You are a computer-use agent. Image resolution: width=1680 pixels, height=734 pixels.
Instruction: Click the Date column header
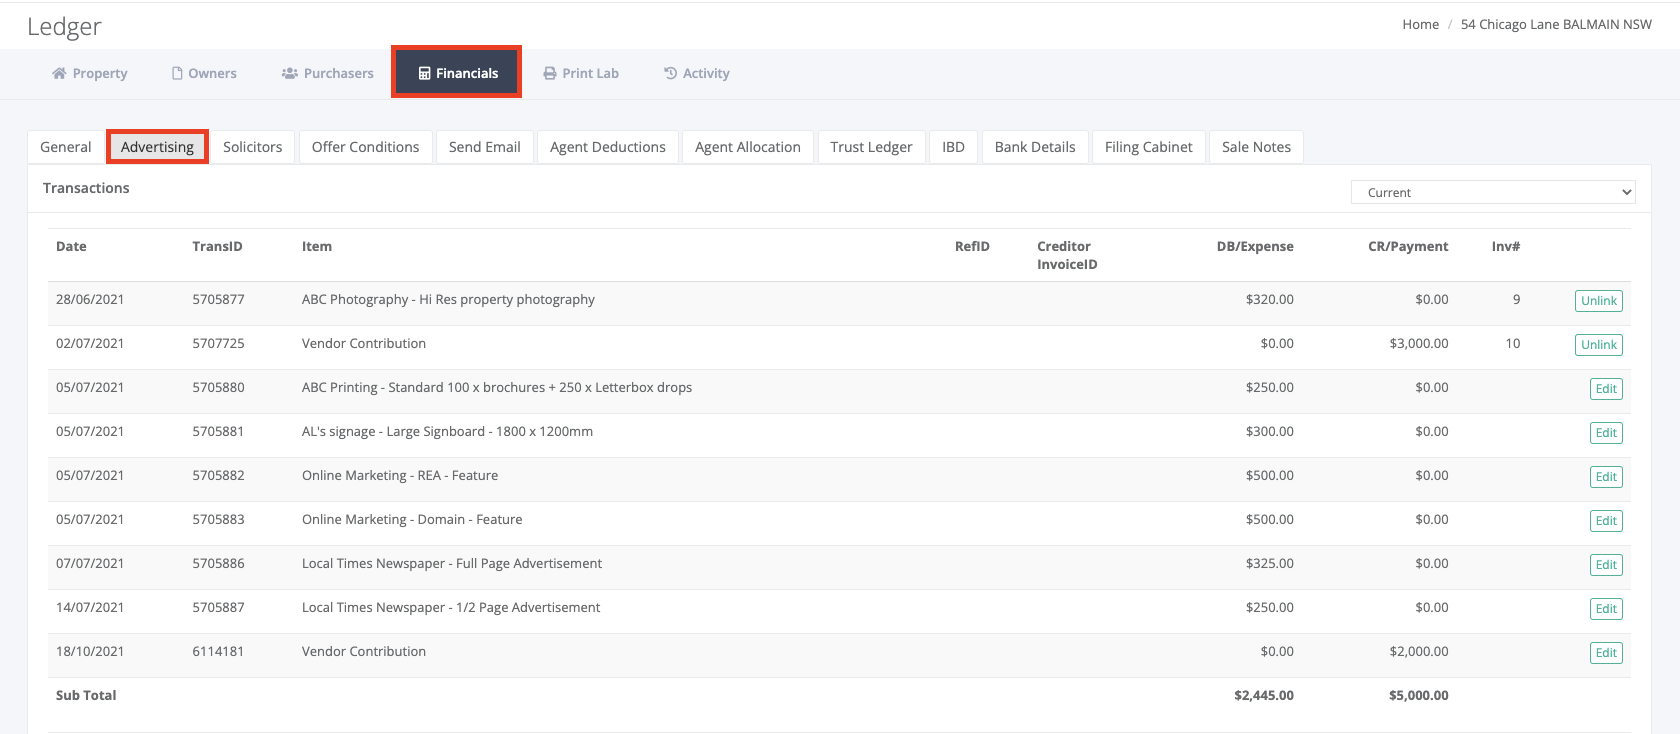pyautogui.click(x=71, y=246)
